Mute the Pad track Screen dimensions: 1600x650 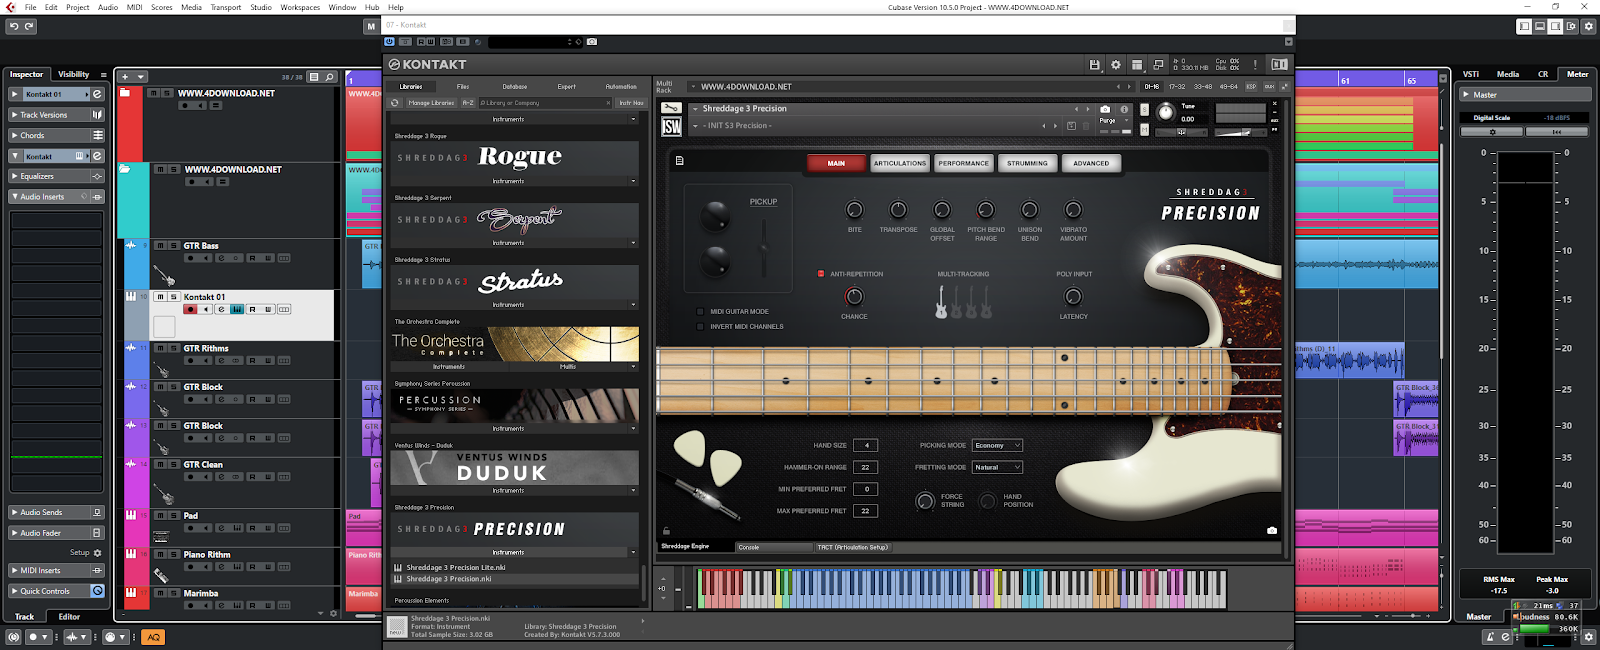(161, 516)
